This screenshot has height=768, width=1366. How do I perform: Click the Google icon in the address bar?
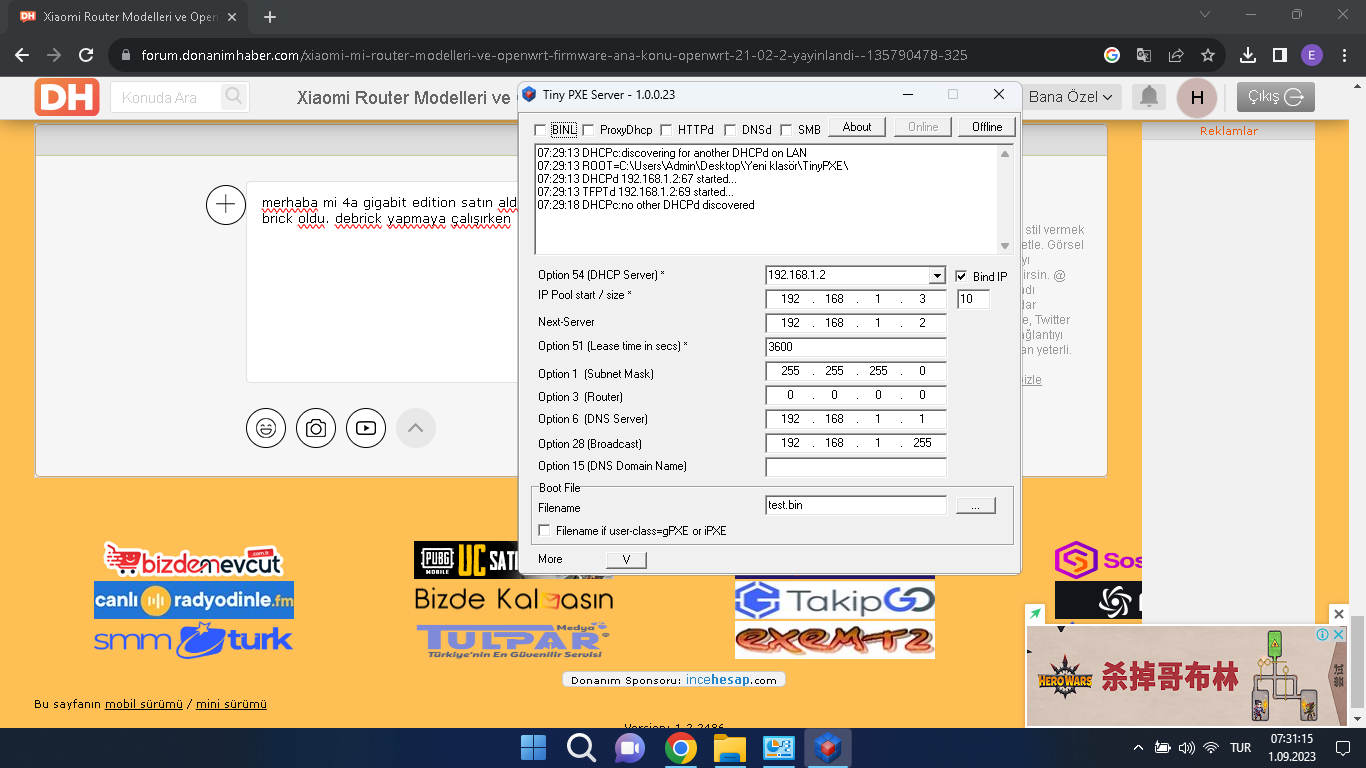(1112, 55)
